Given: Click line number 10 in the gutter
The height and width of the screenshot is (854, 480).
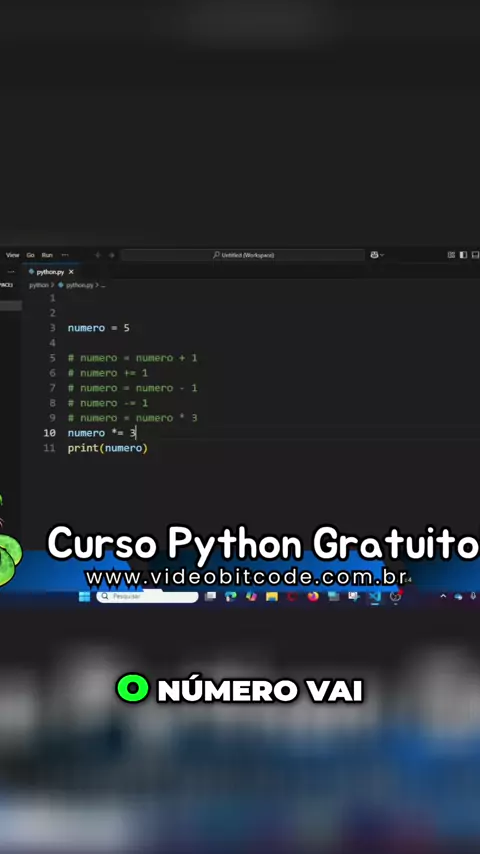Looking at the screenshot, I should pos(50,433).
